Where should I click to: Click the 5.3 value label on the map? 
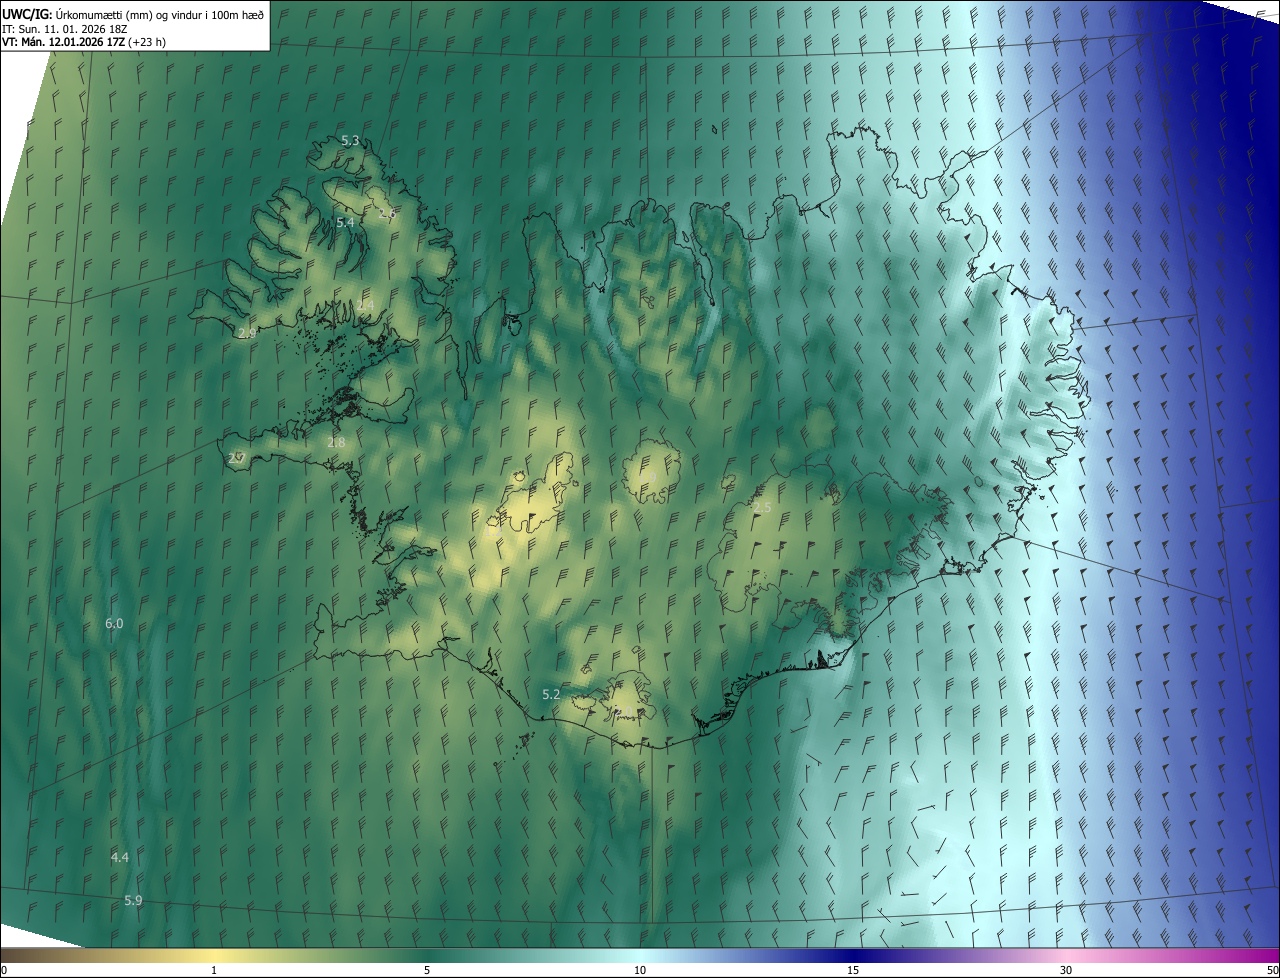(x=350, y=141)
